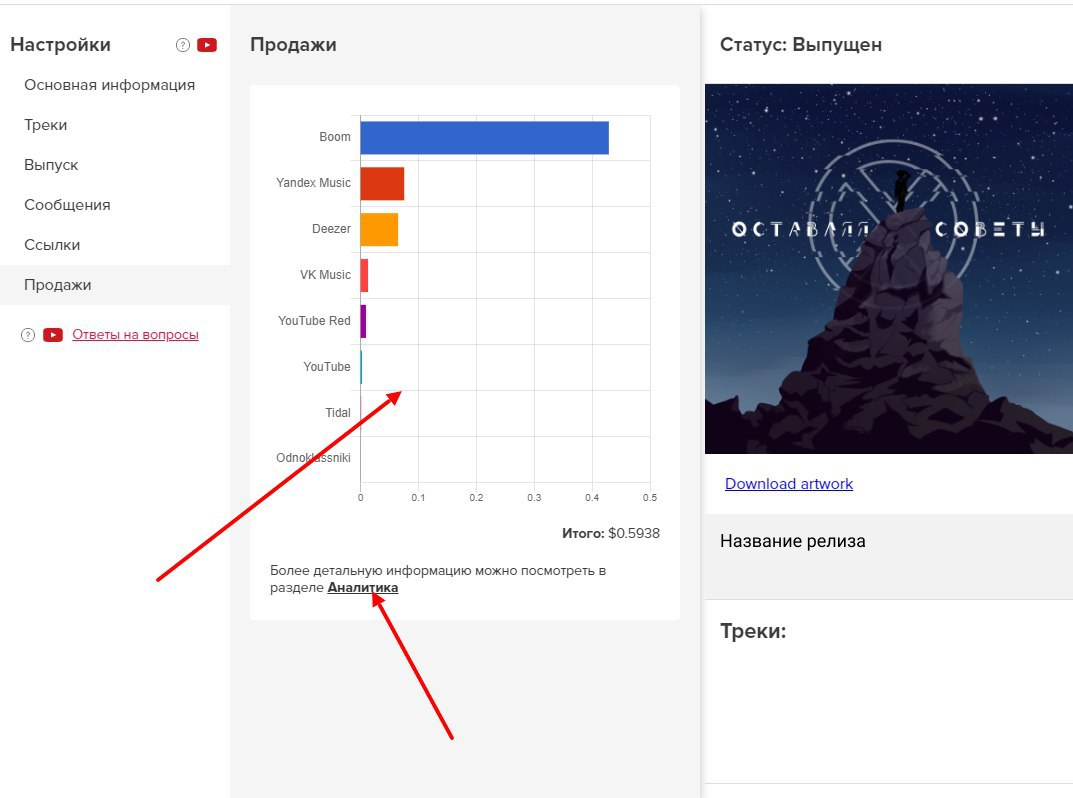This screenshot has height=798, width=1073.
Task: Click the blue Boom bar in chart
Action: coord(484,138)
